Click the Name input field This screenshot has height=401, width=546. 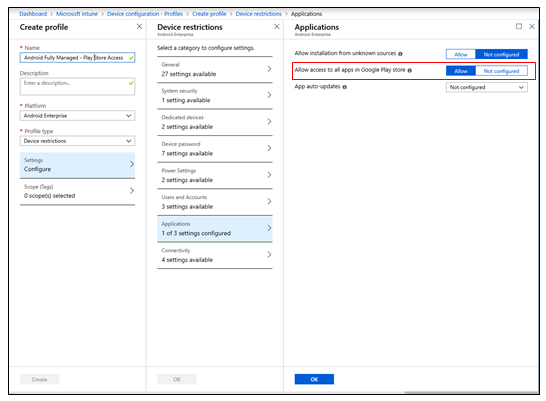point(77,58)
